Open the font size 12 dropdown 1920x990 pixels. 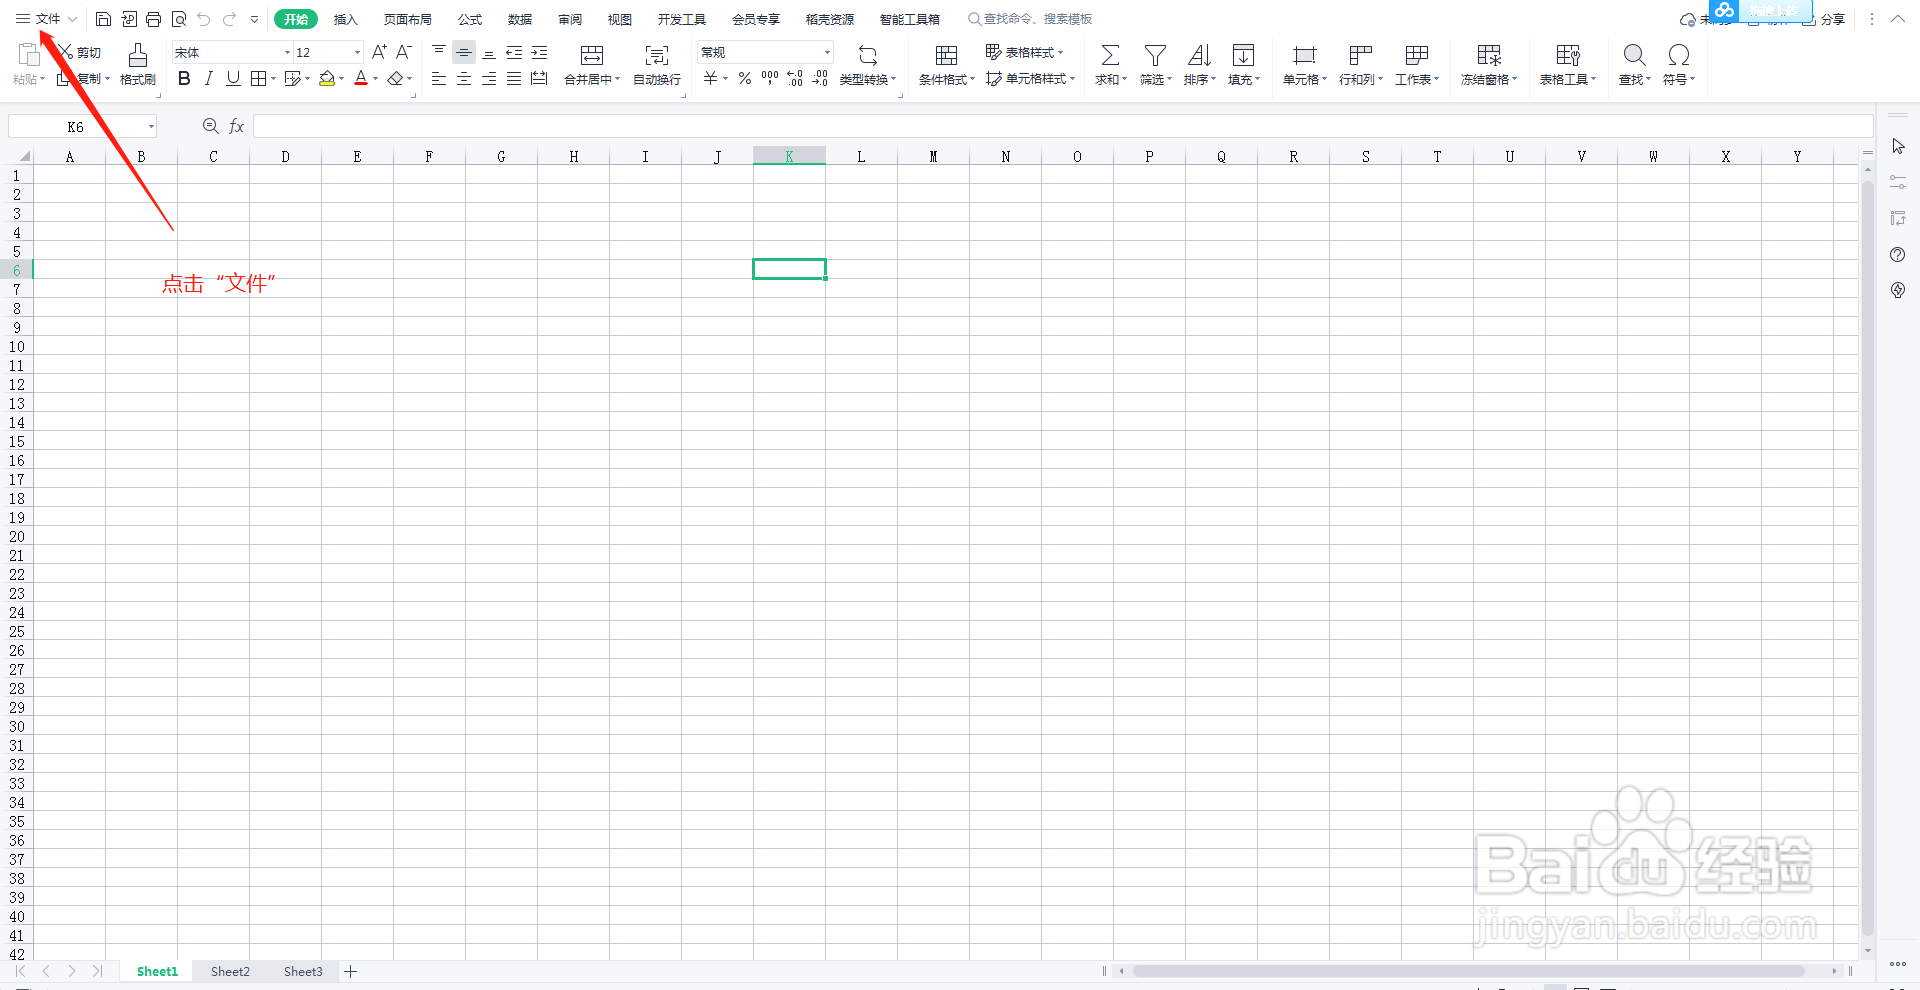[x=357, y=52]
